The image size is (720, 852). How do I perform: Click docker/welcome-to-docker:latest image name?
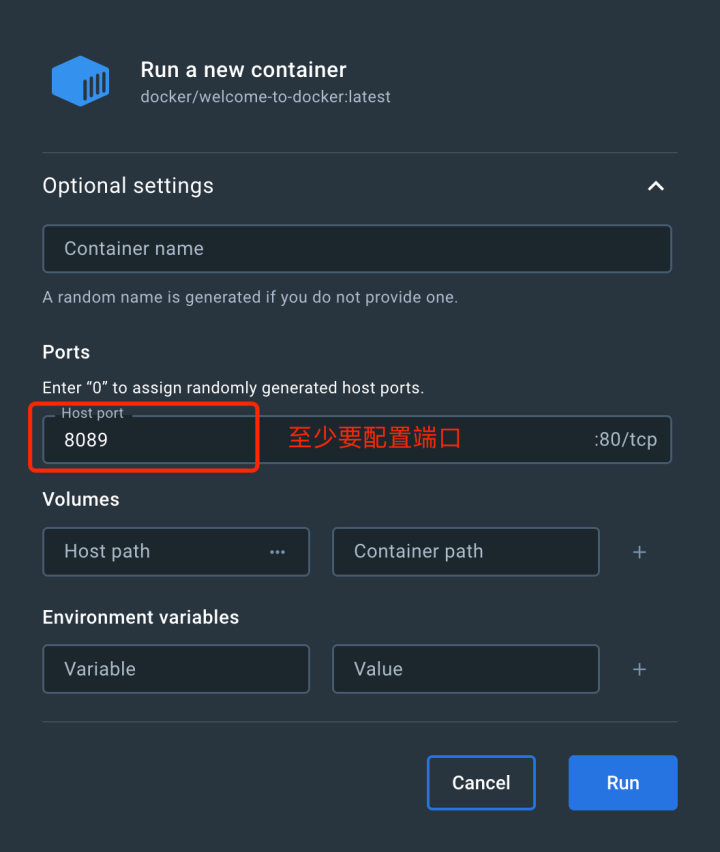(x=265, y=97)
